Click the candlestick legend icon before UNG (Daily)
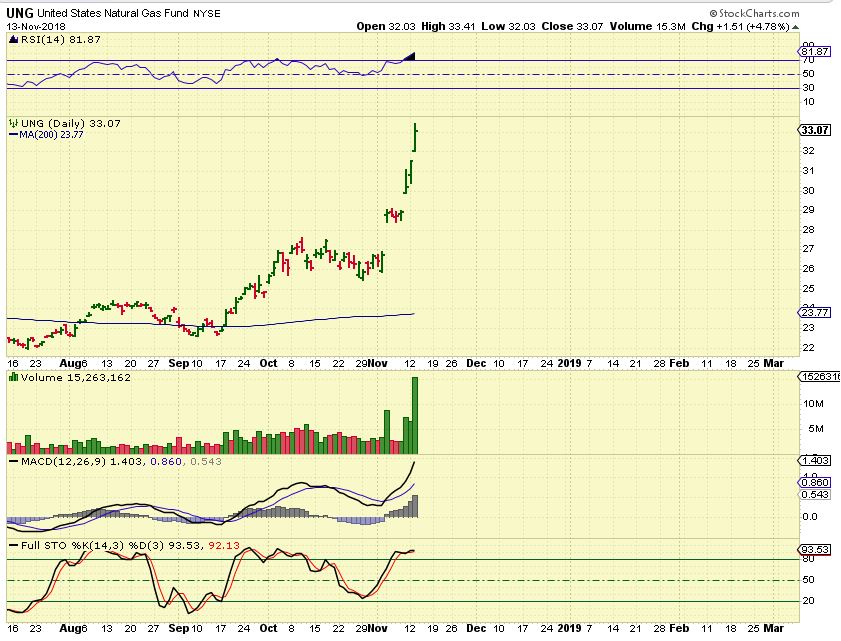 14,123
